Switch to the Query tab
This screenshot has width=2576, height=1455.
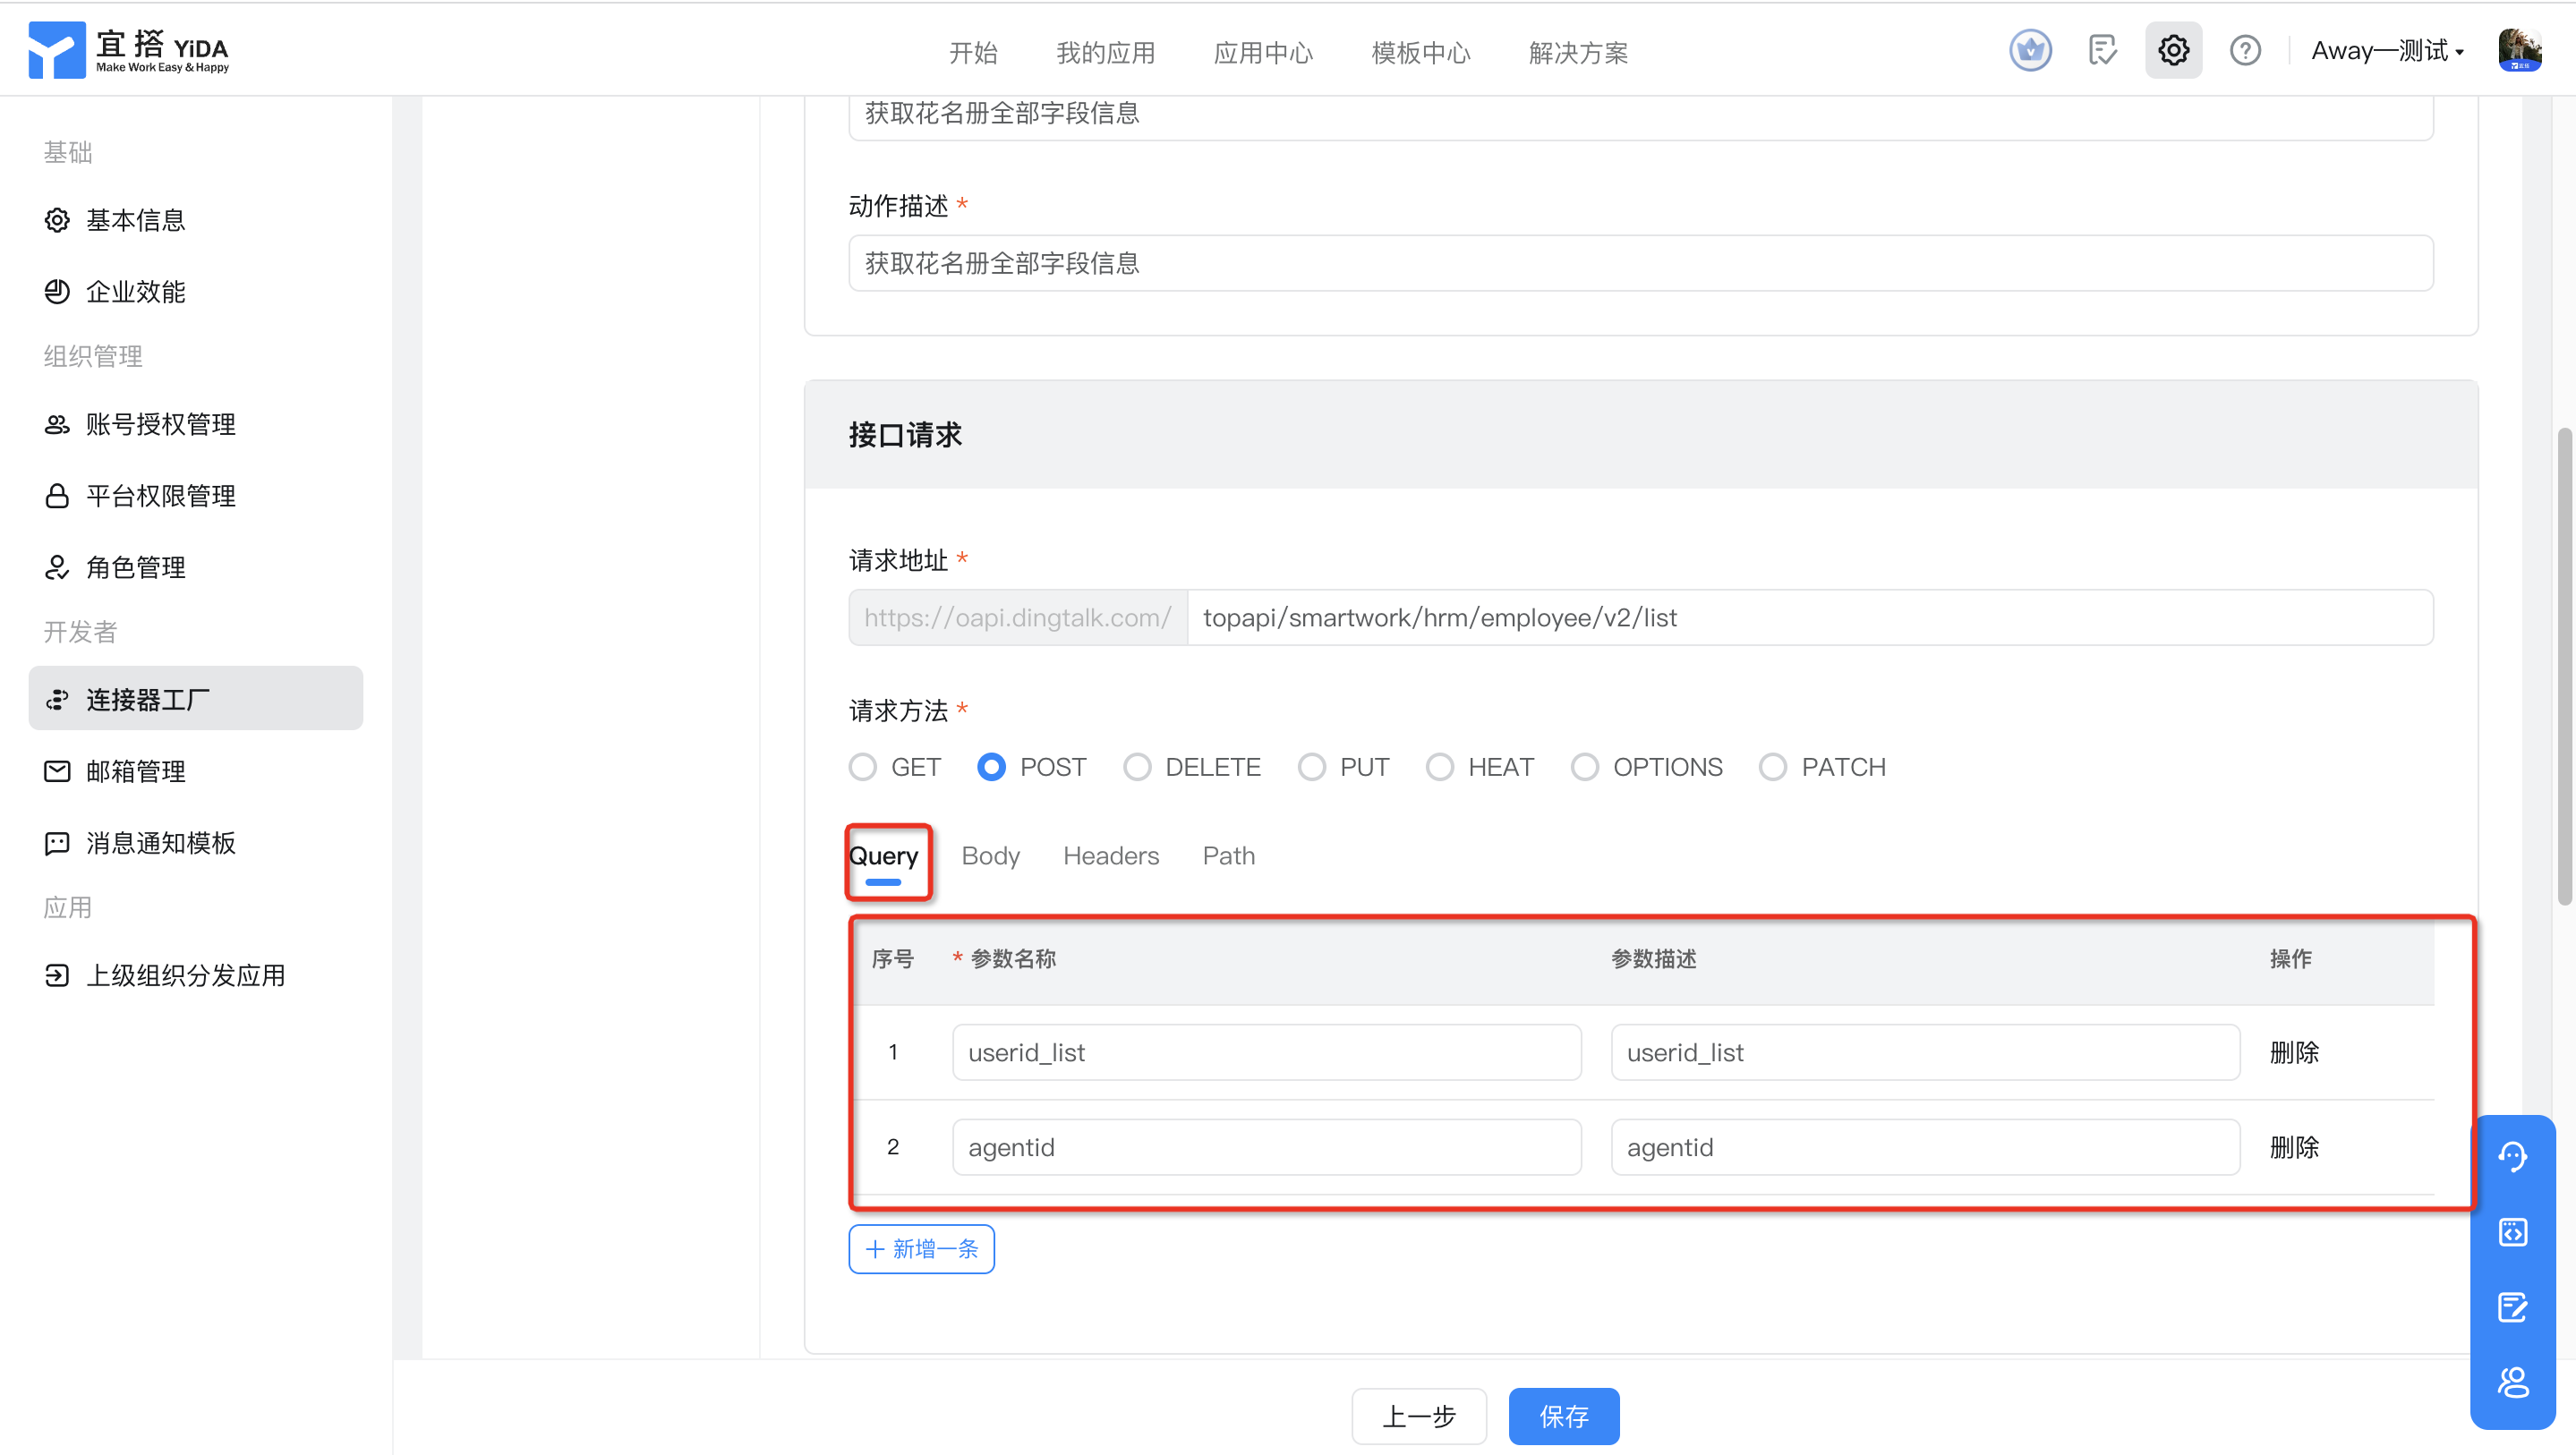pos(883,857)
